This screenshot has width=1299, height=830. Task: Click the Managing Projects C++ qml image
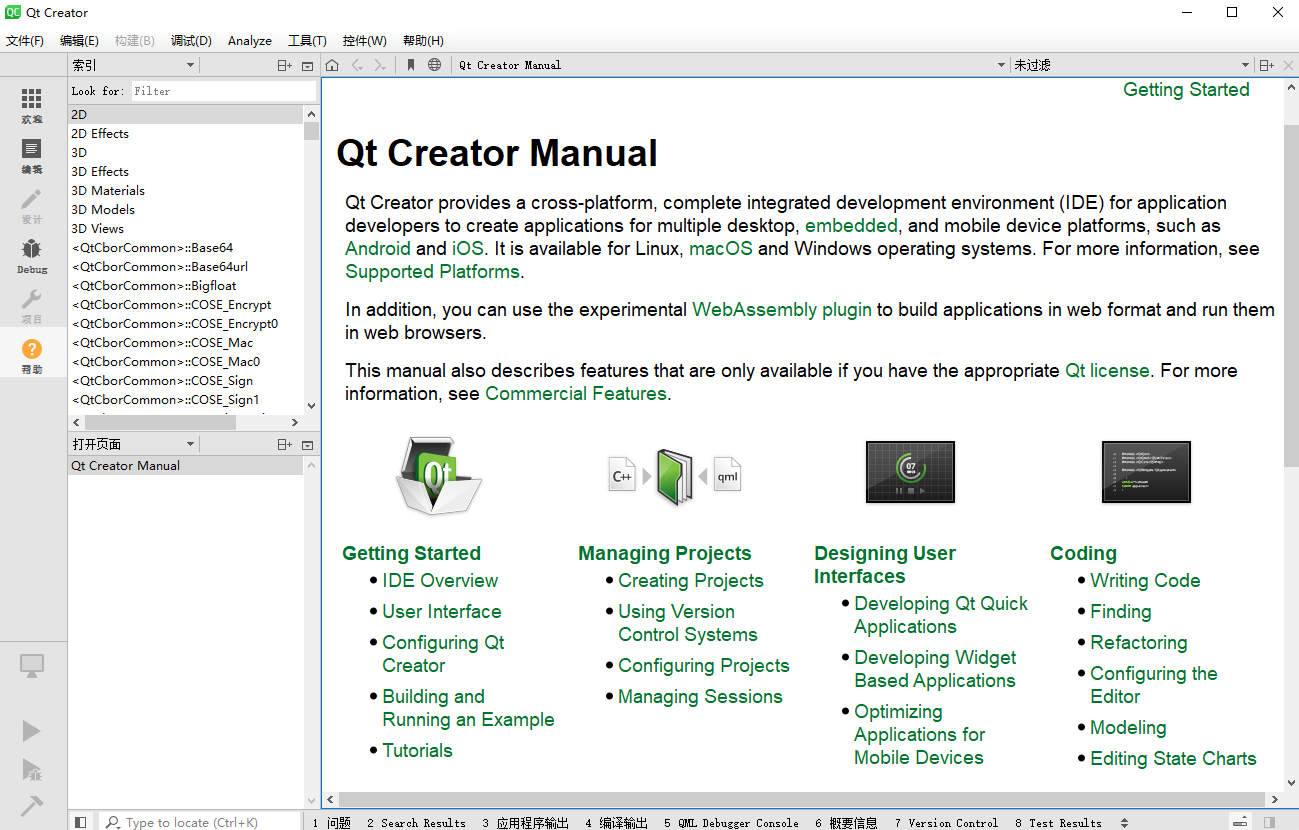pyautogui.click(x=675, y=476)
